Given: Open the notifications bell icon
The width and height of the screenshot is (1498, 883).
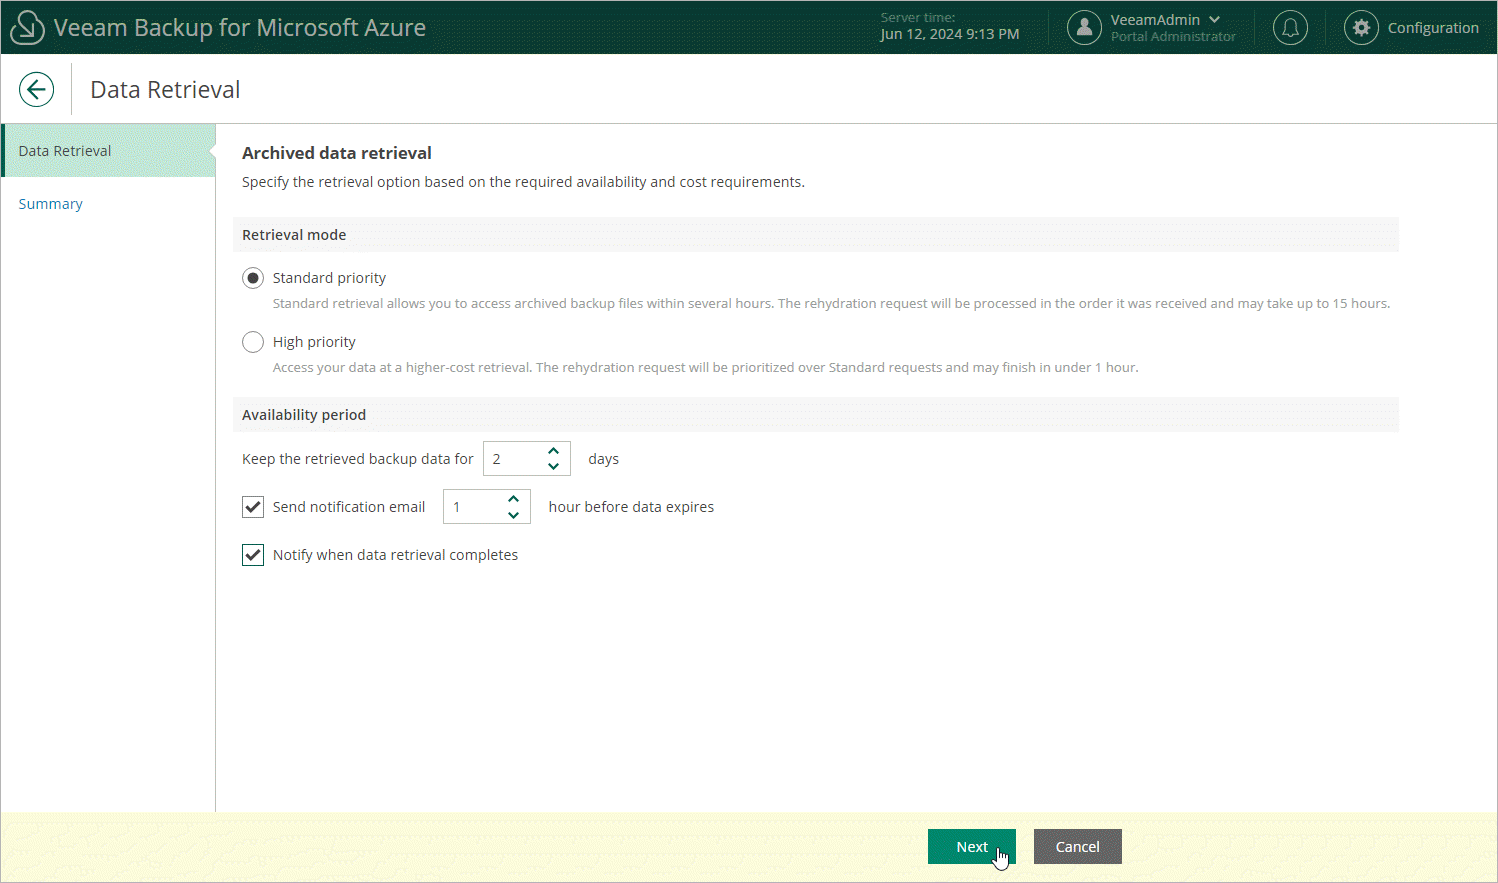Looking at the screenshot, I should [x=1290, y=27].
